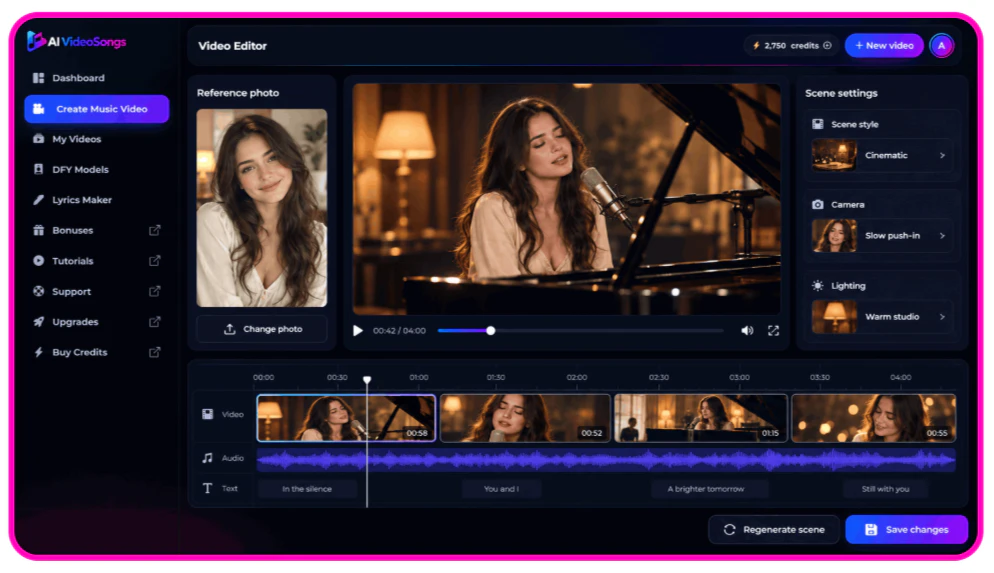The width and height of the screenshot is (994, 573).
Task: Click the My Videos camera icon
Action: [x=39, y=139]
